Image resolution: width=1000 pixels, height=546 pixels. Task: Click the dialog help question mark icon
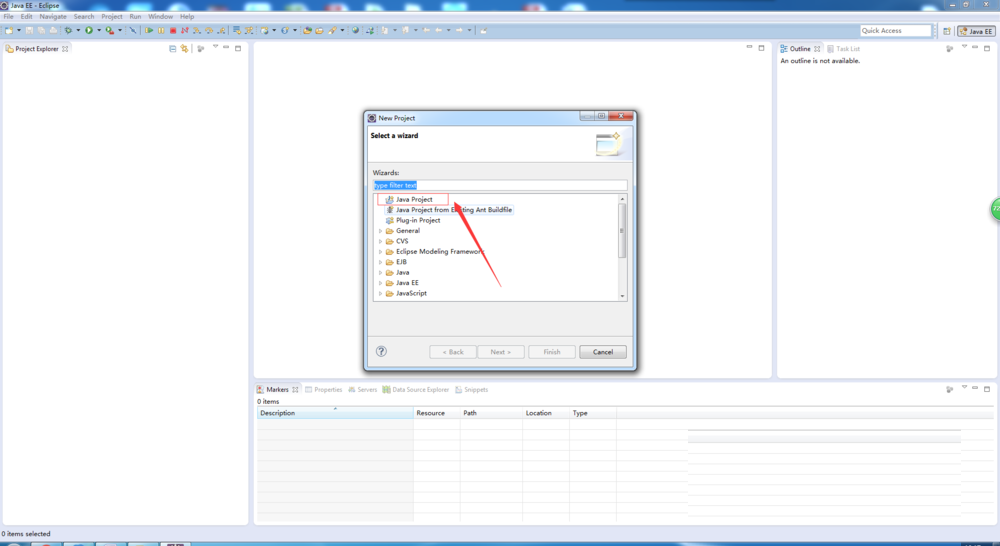coord(381,351)
